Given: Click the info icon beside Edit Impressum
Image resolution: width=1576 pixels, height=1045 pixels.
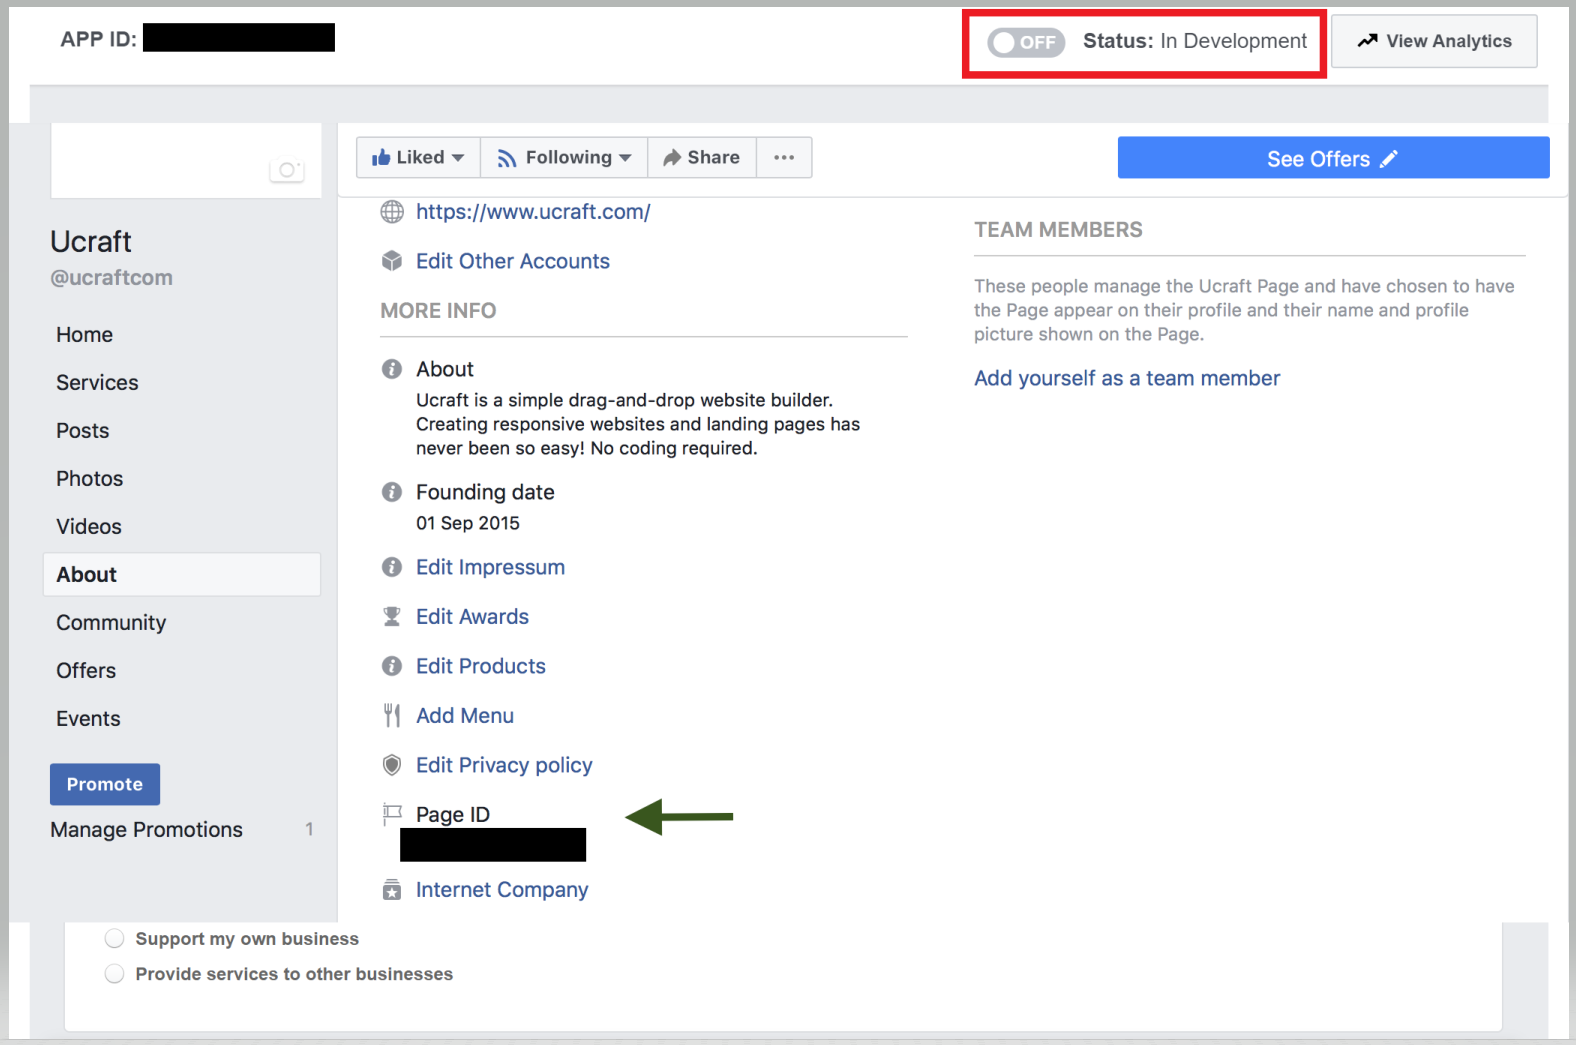Looking at the screenshot, I should point(392,567).
